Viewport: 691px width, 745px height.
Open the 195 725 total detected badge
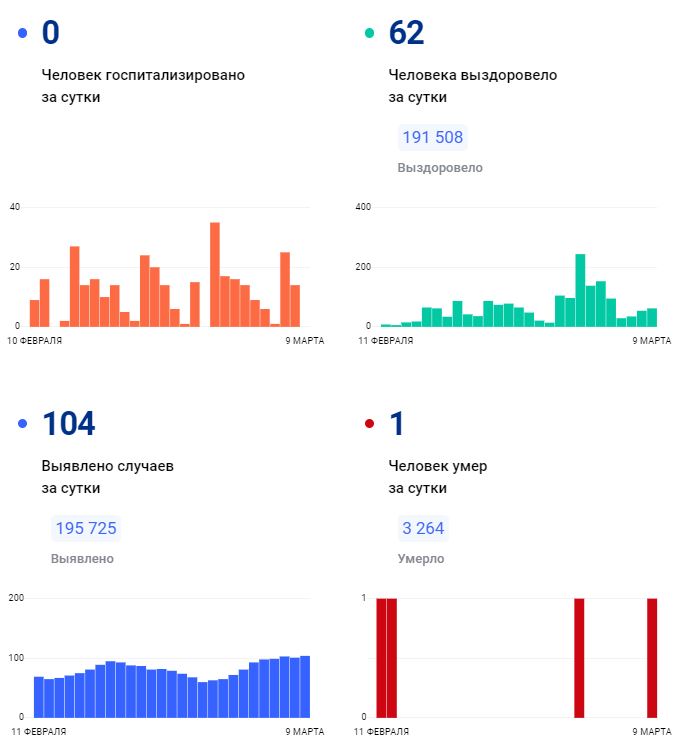pyautogui.click(x=85, y=528)
